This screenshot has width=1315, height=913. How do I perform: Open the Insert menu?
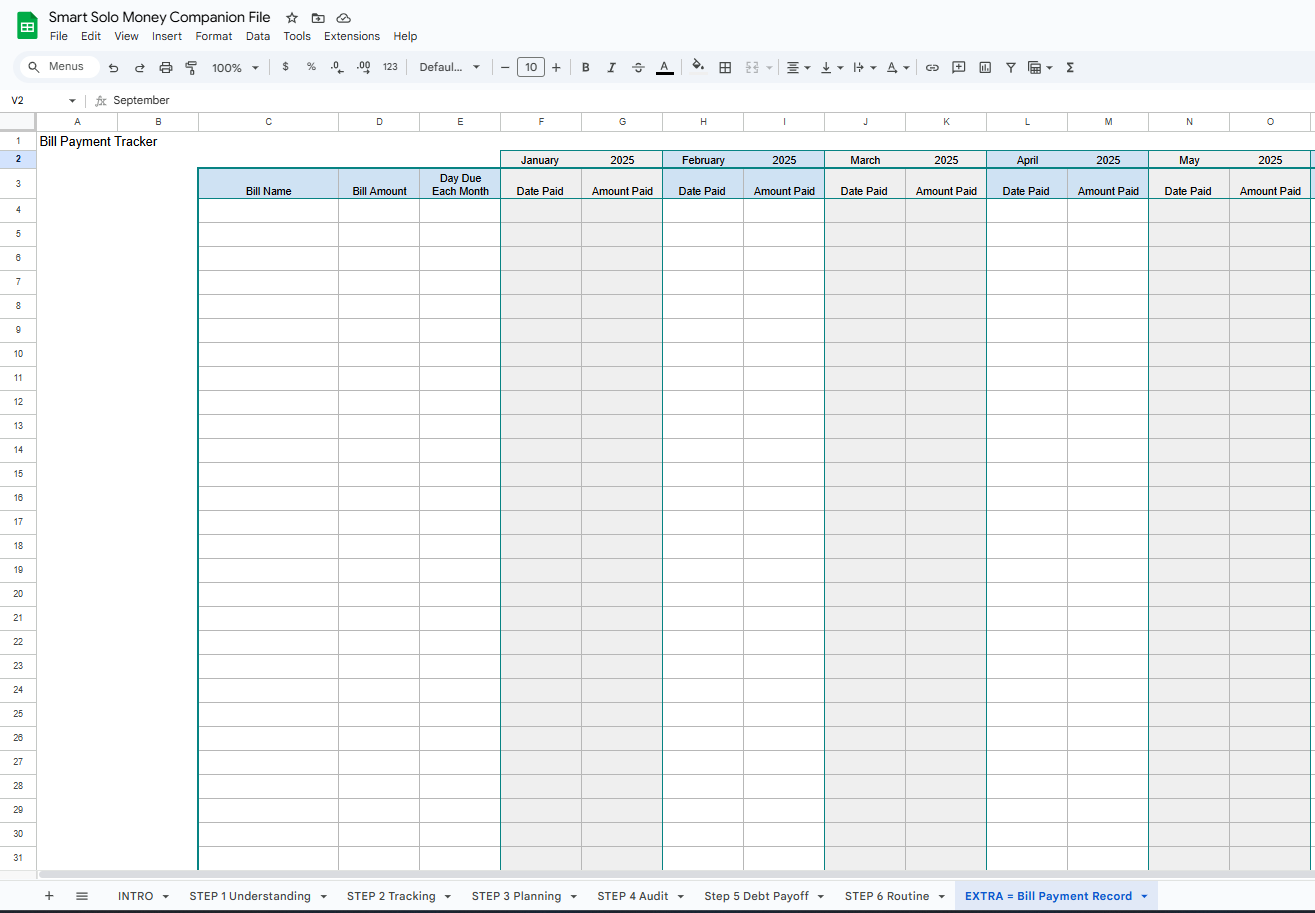pos(167,36)
